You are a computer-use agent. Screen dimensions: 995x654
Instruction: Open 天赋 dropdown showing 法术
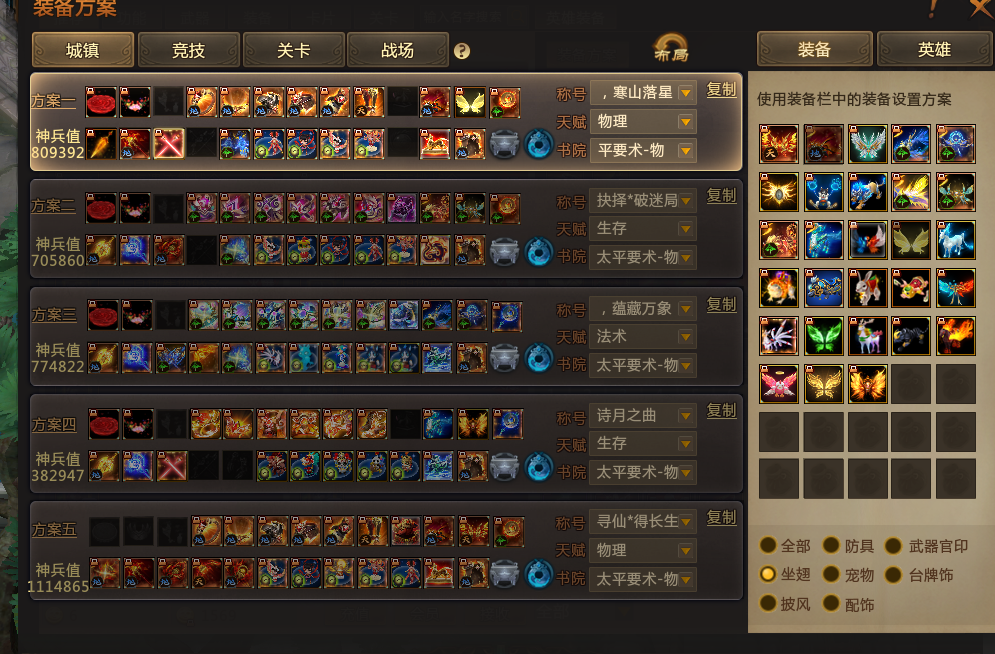tap(643, 337)
